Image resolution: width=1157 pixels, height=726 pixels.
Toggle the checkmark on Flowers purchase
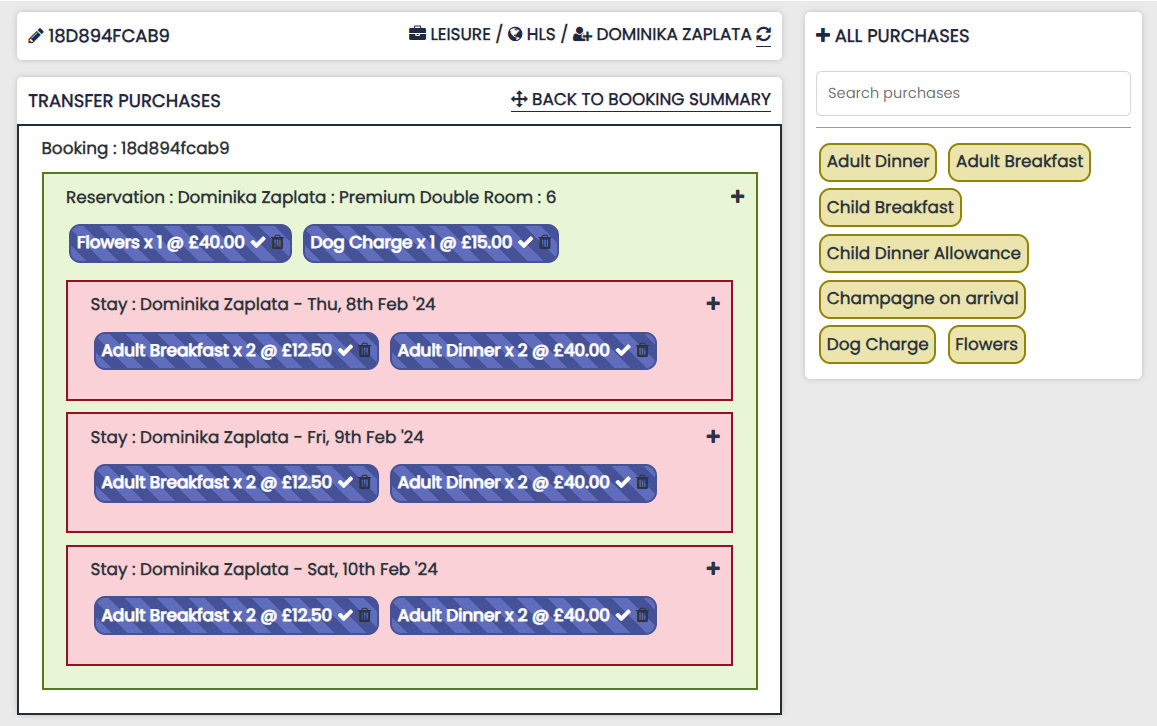pos(258,243)
